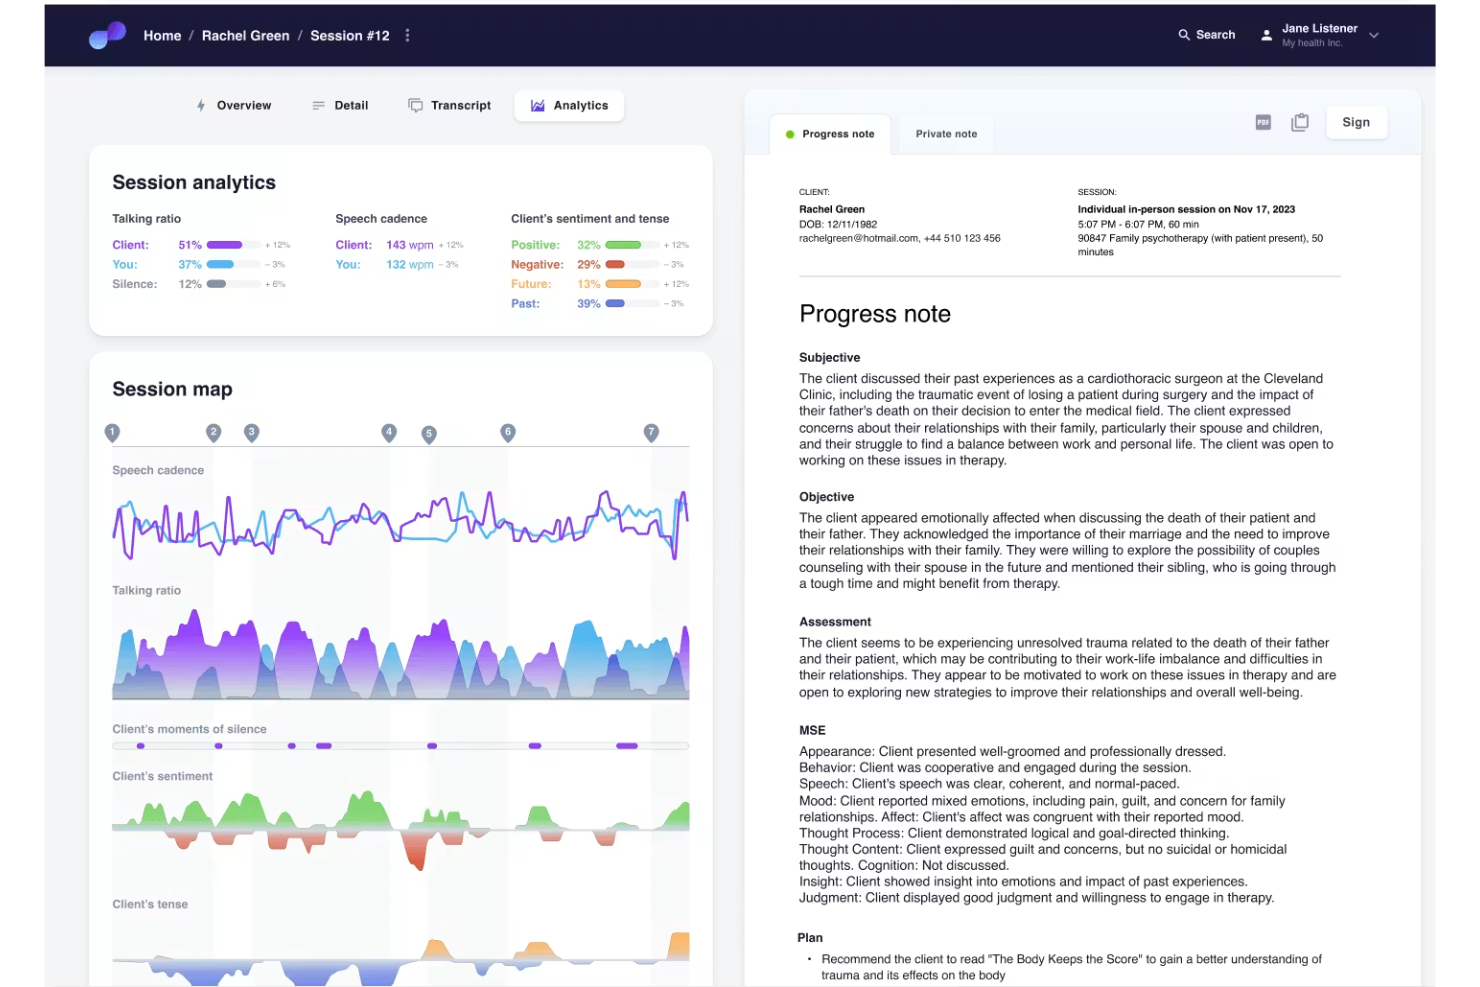Image resolution: width=1480 pixels, height=987 pixels.
Task: Click the Future tense 13% bar
Action: pos(632,284)
